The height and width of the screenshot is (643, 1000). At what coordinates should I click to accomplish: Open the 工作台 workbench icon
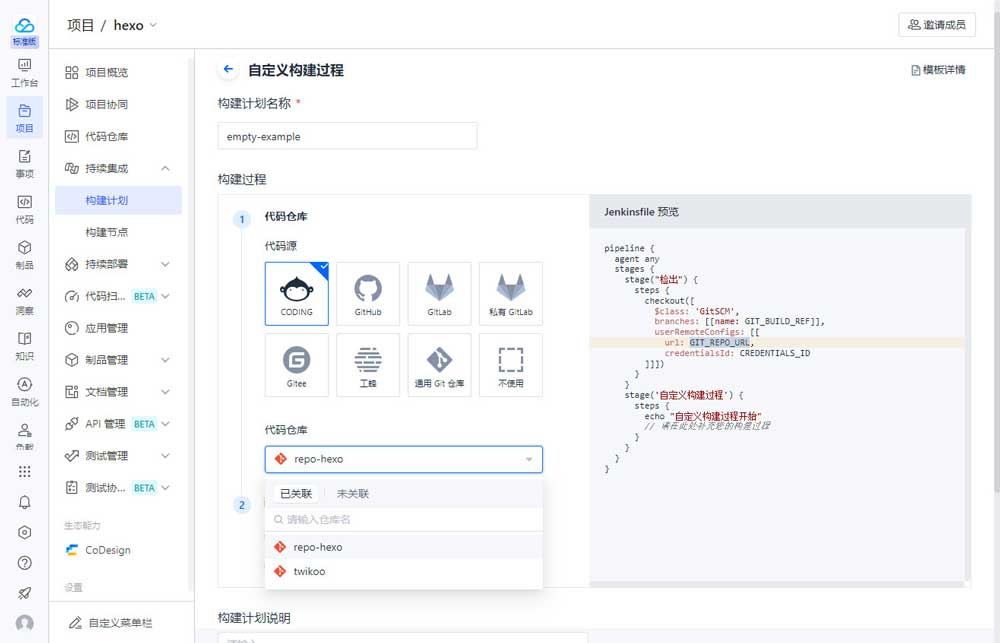(x=24, y=73)
